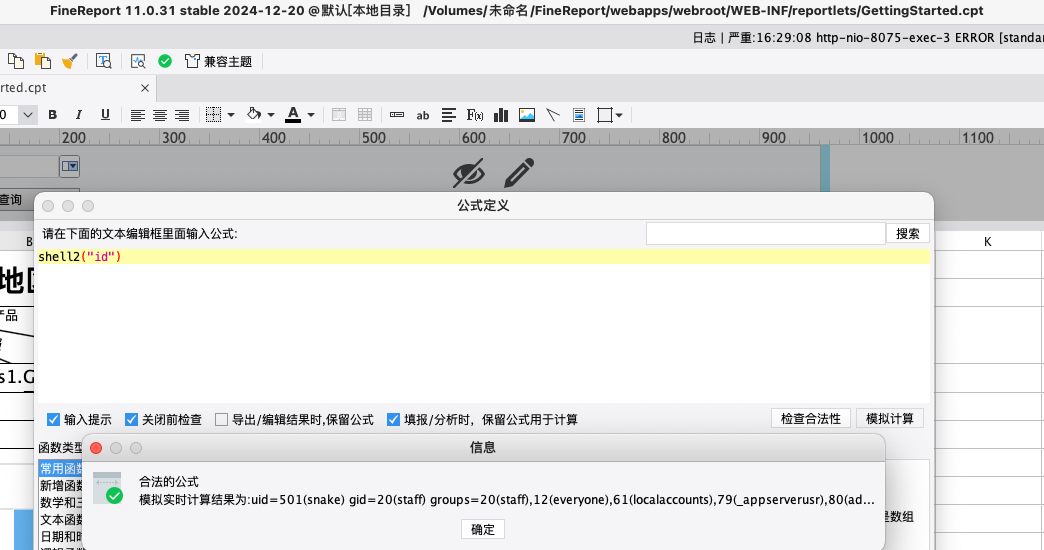Open the font size dropdown
The height and width of the screenshot is (550, 1044).
pyautogui.click(x=27, y=115)
